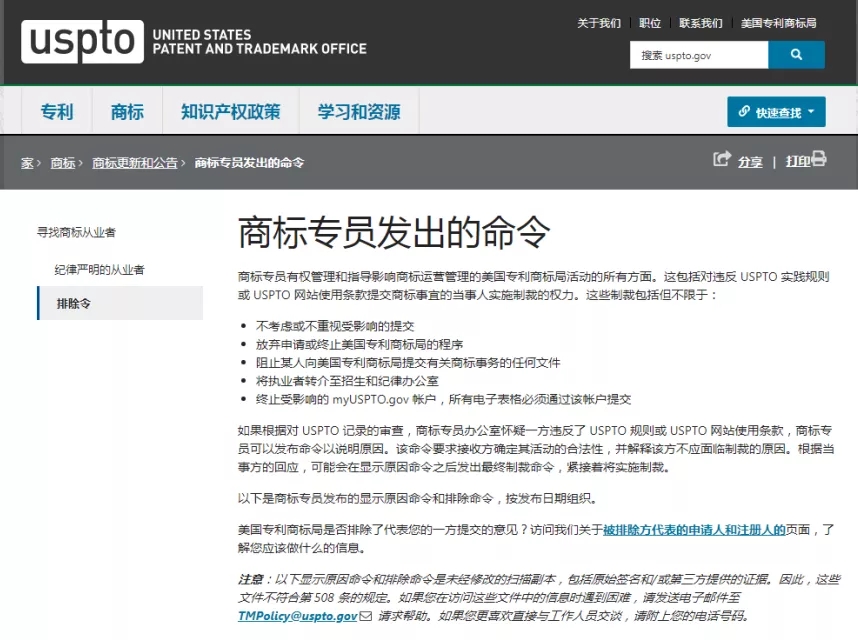Open the 专利 navigation tab
Image resolution: width=858 pixels, height=640 pixels.
(56, 112)
